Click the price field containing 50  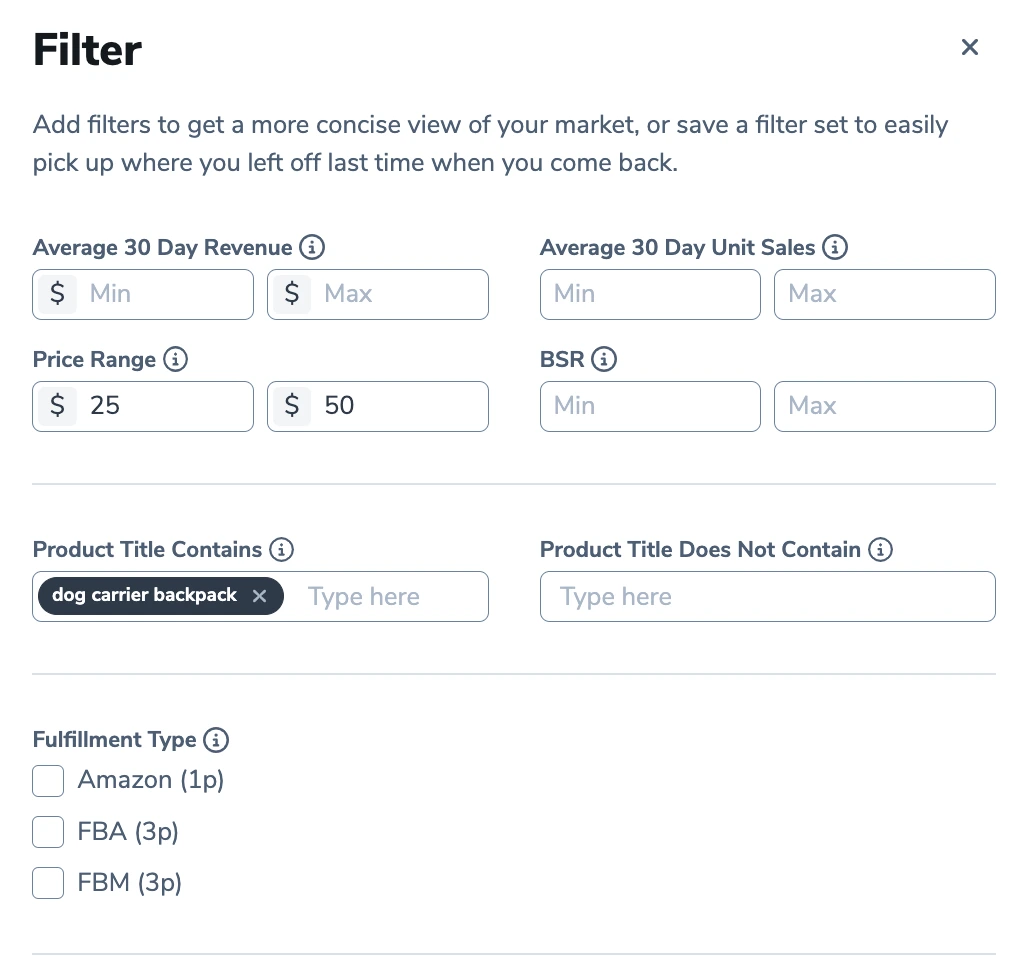[395, 406]
